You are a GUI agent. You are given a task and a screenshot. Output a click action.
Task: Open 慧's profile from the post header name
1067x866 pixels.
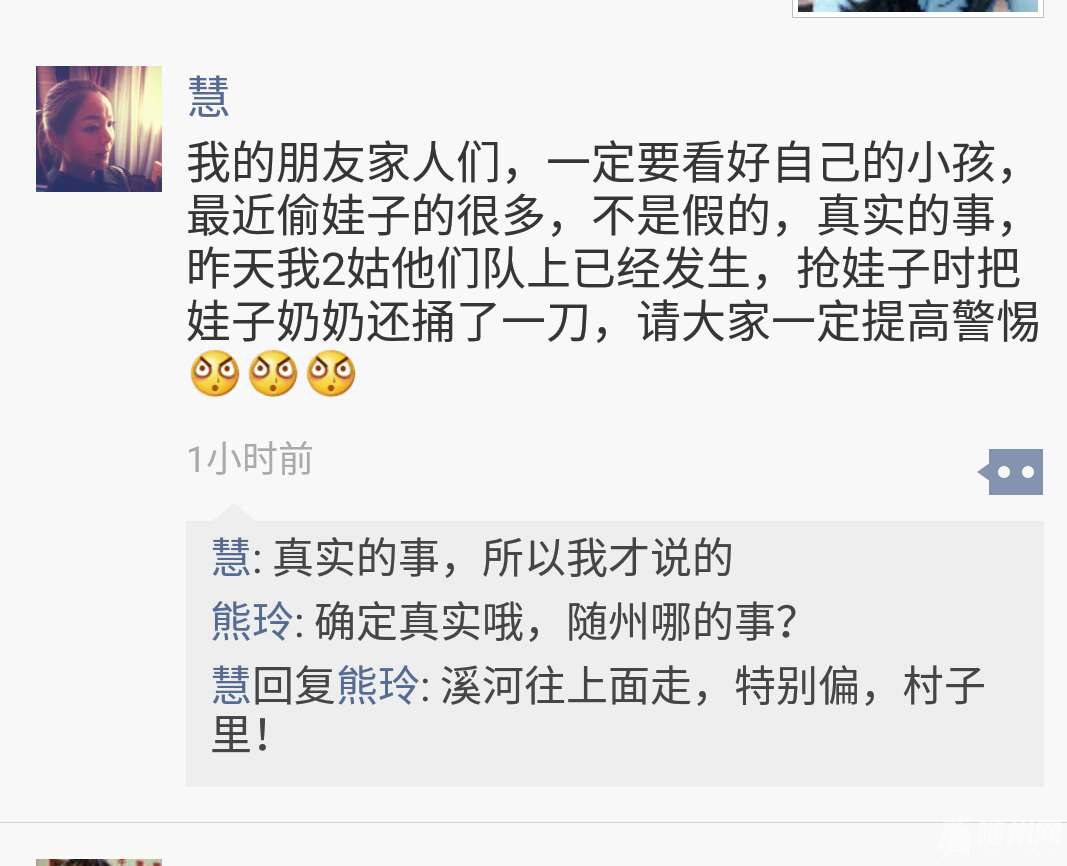208,96
